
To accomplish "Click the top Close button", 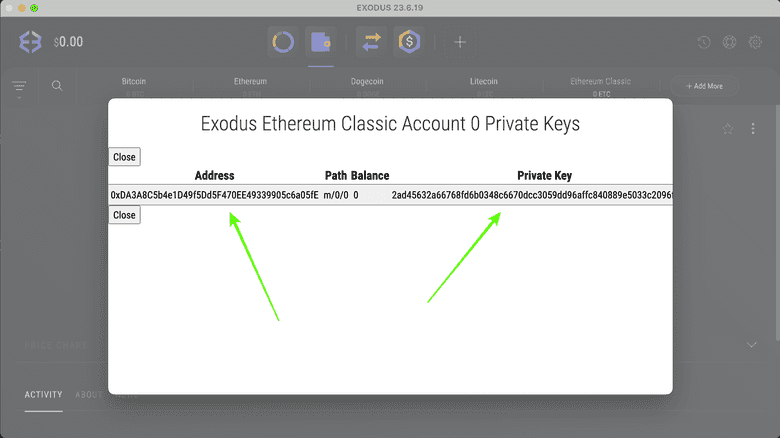I will (124, 157).
